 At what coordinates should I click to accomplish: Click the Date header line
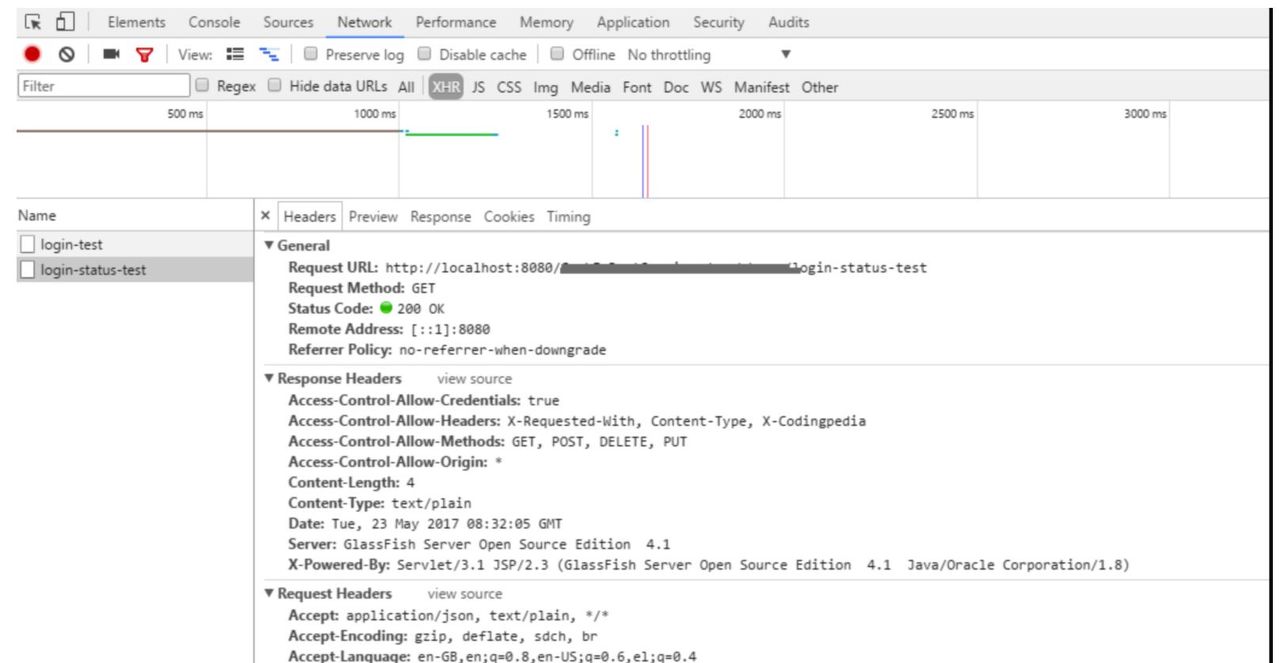tap(425, 523)
